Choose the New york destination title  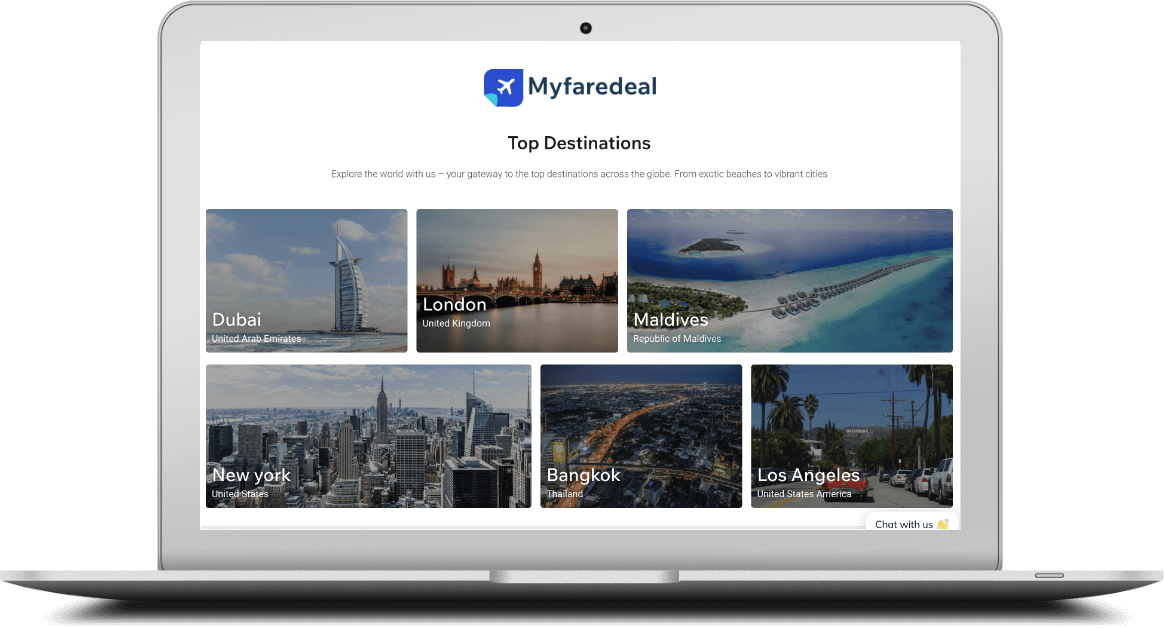[x=251, y=475]
